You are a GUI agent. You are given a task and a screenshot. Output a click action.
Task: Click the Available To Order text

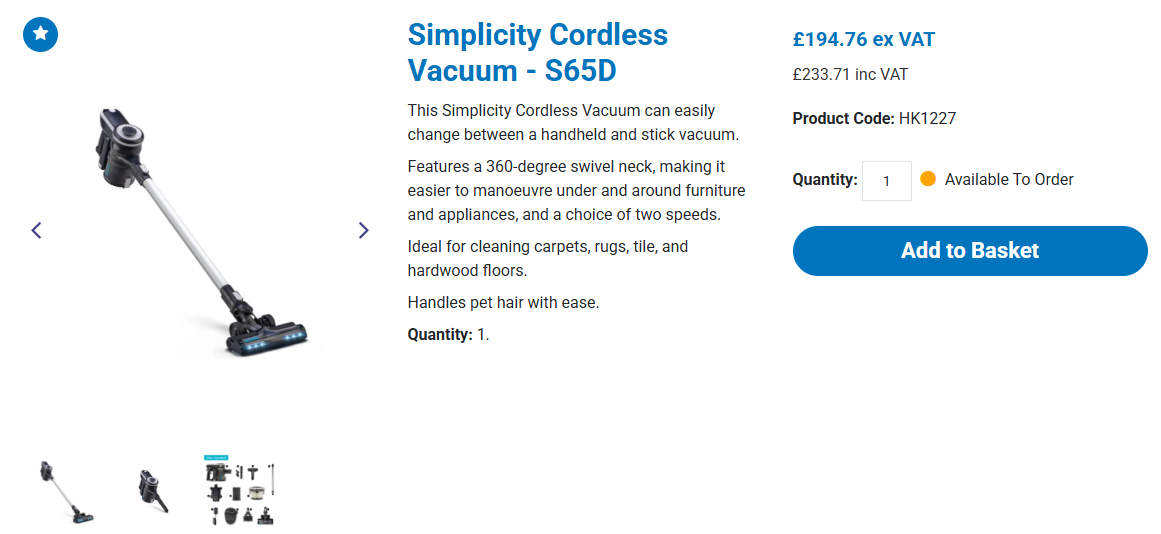click(x=1008, y=180)
